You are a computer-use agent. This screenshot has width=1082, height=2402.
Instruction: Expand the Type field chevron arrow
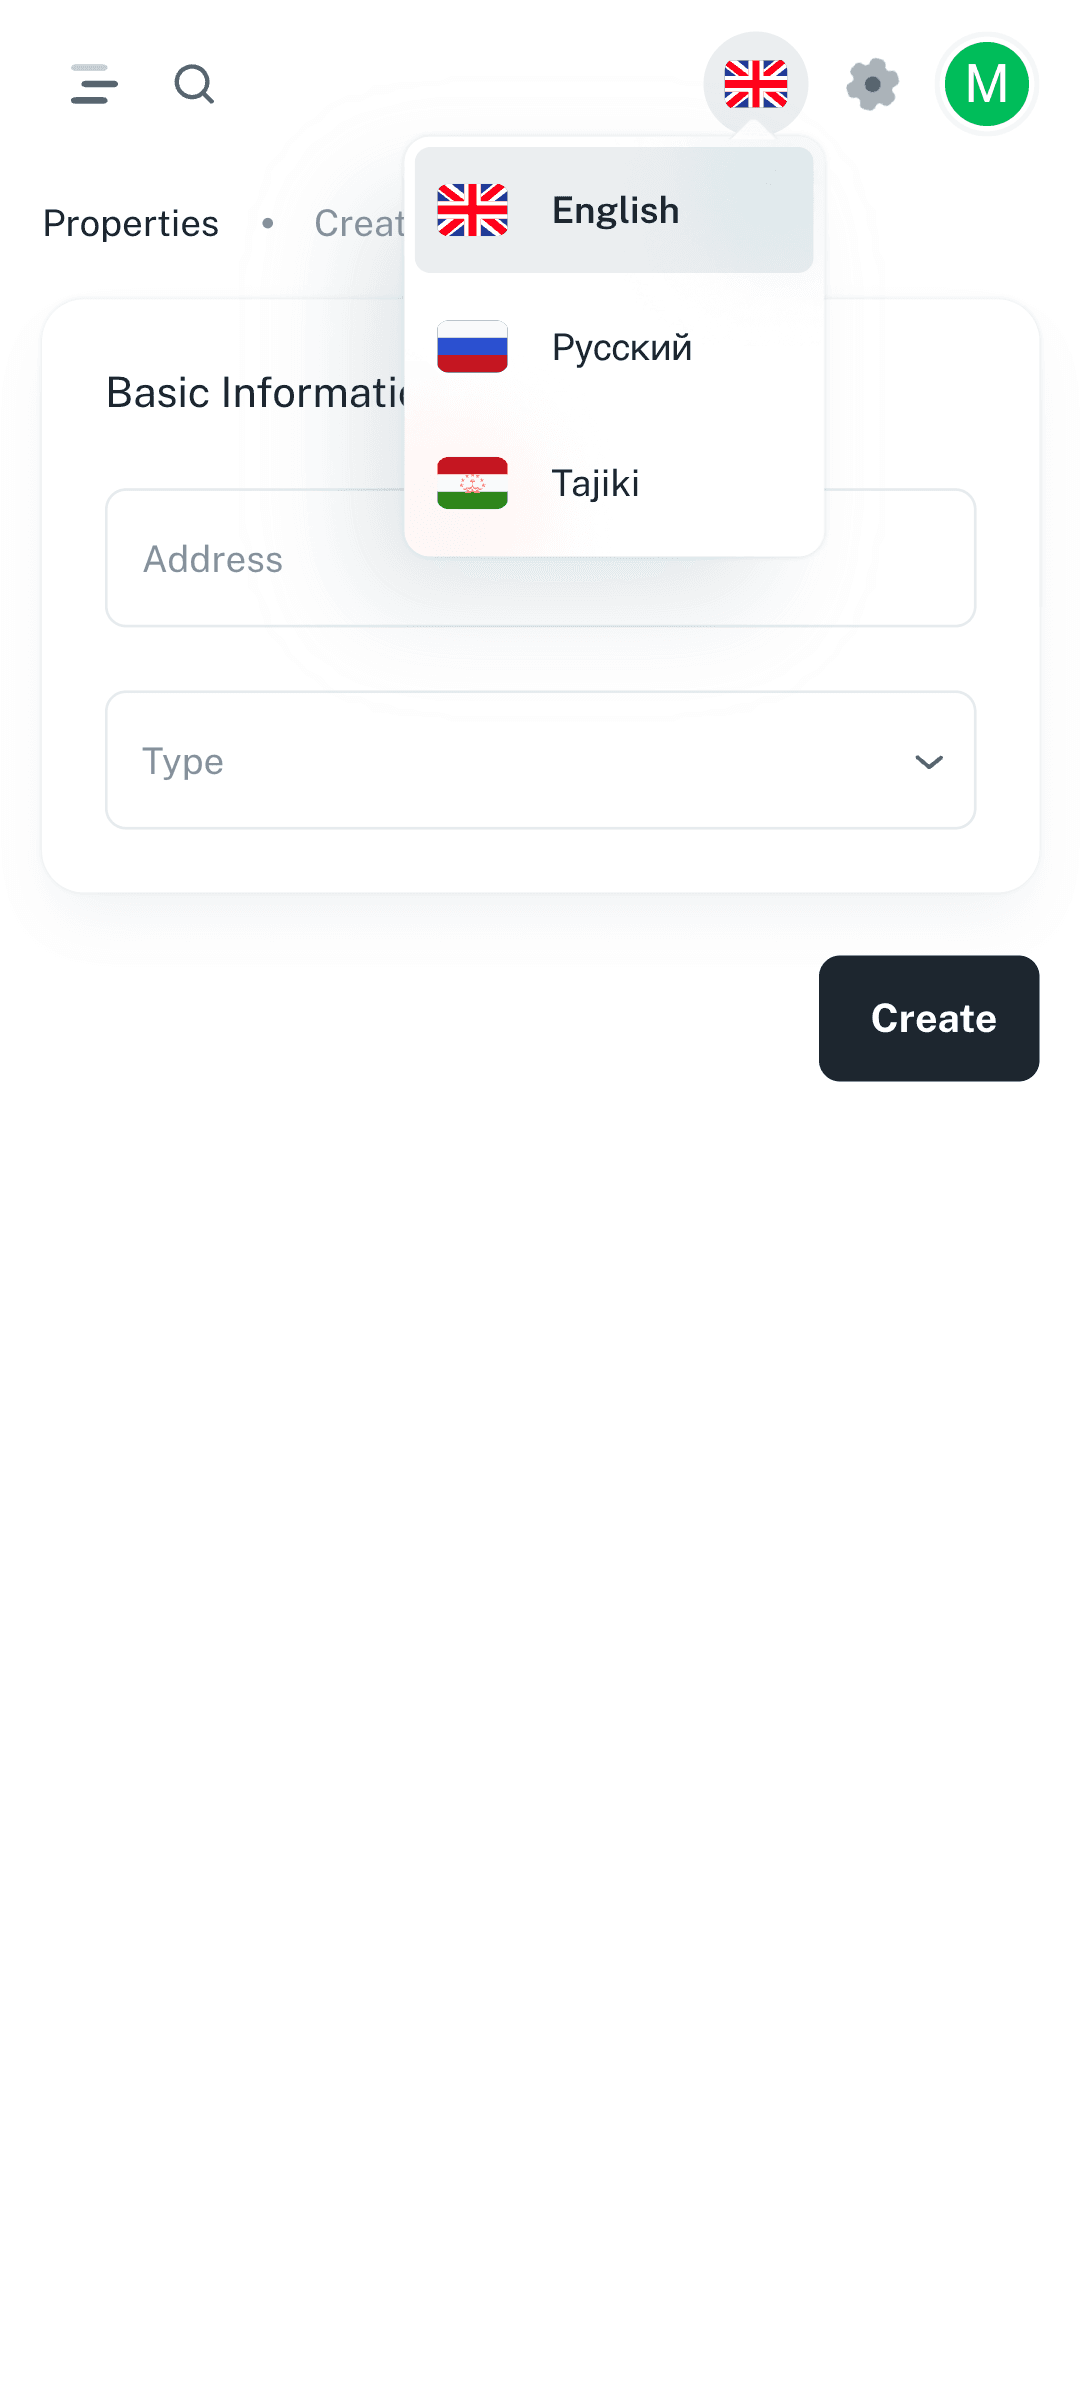(929, 762)
